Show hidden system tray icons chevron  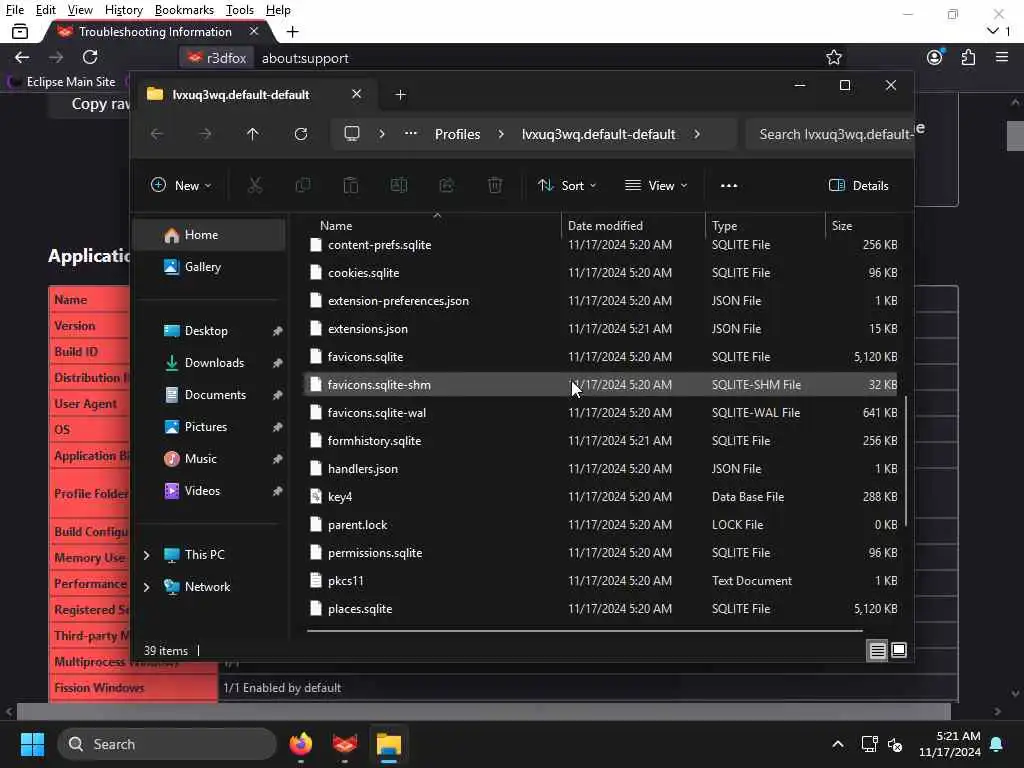pyautogui.click(x=838, y=744)
